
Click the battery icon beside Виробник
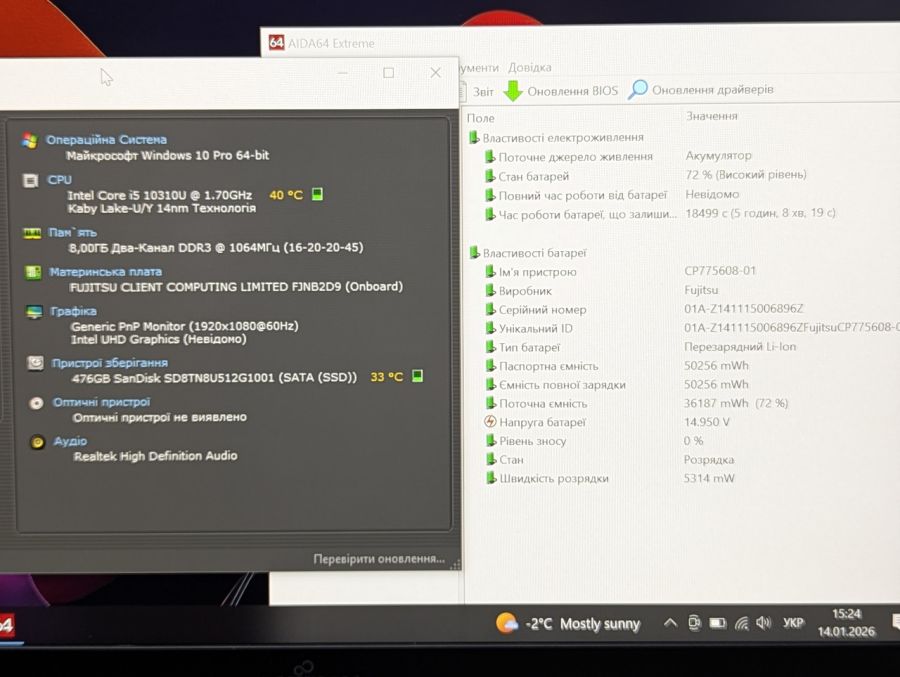(490, 291)
